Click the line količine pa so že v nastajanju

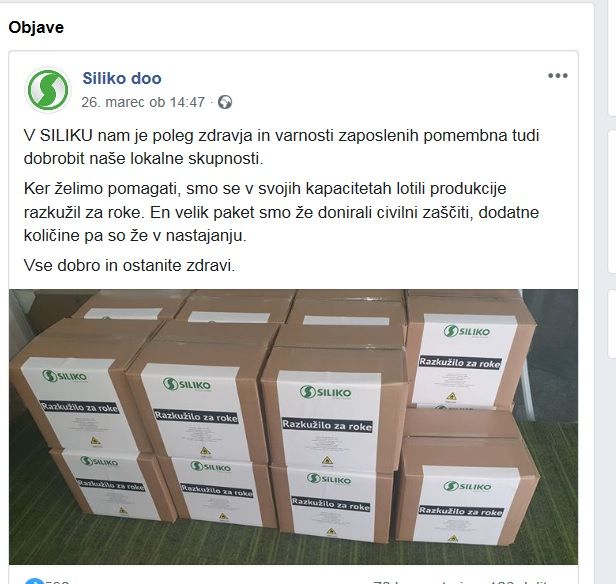point(135,236)
